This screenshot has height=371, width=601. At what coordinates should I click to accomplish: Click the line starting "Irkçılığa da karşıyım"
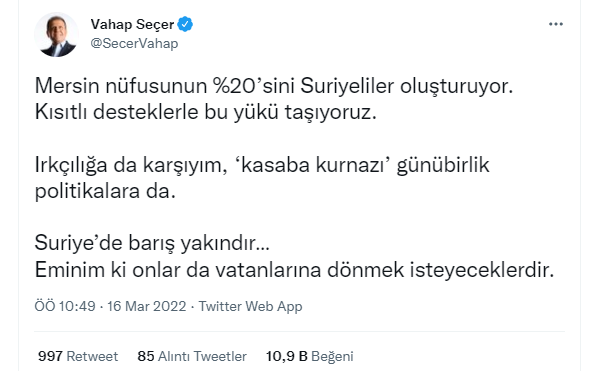pos(262,165)
